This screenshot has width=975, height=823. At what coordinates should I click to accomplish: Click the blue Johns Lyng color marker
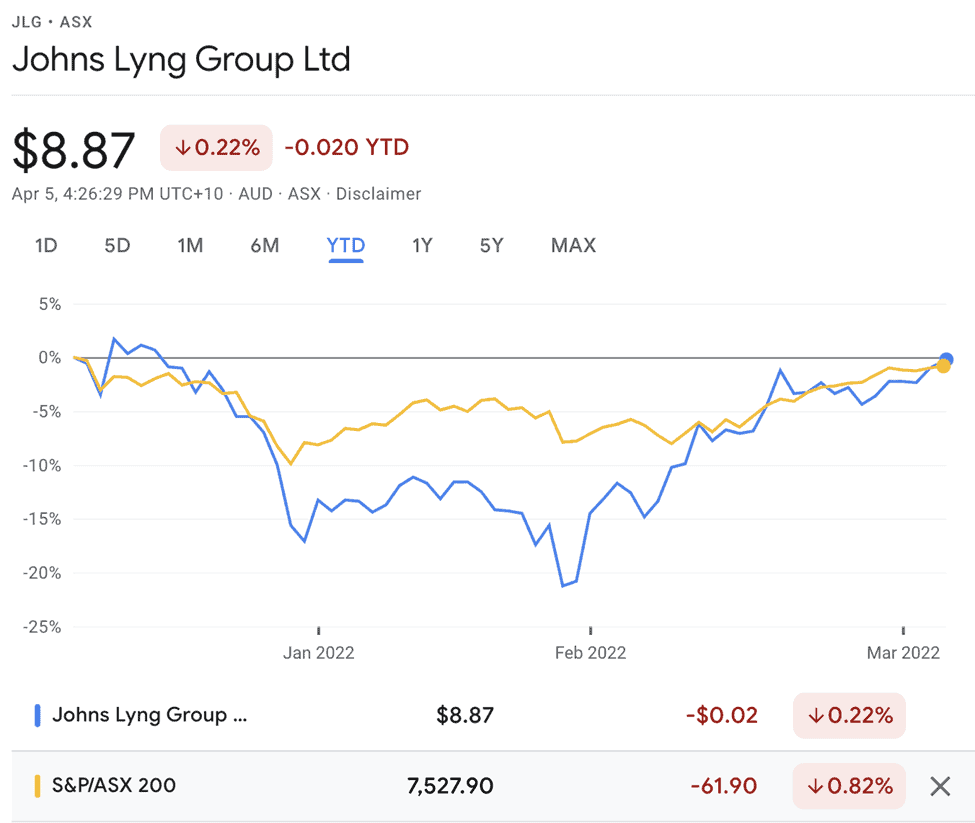click(x=37, y=715)
